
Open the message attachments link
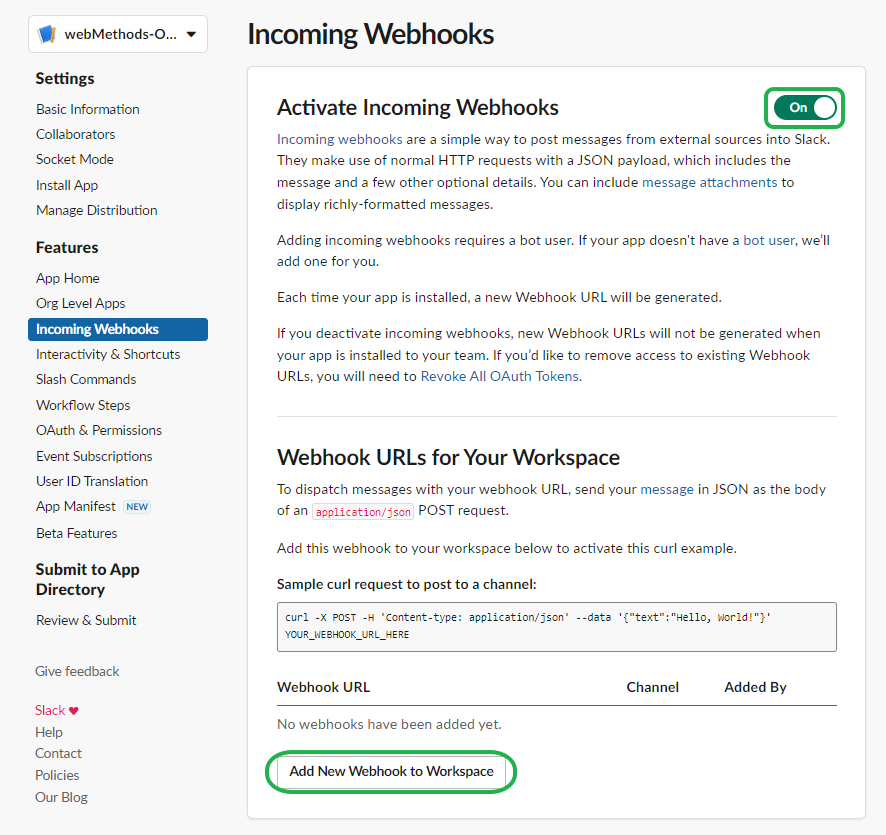coord(709,182)
